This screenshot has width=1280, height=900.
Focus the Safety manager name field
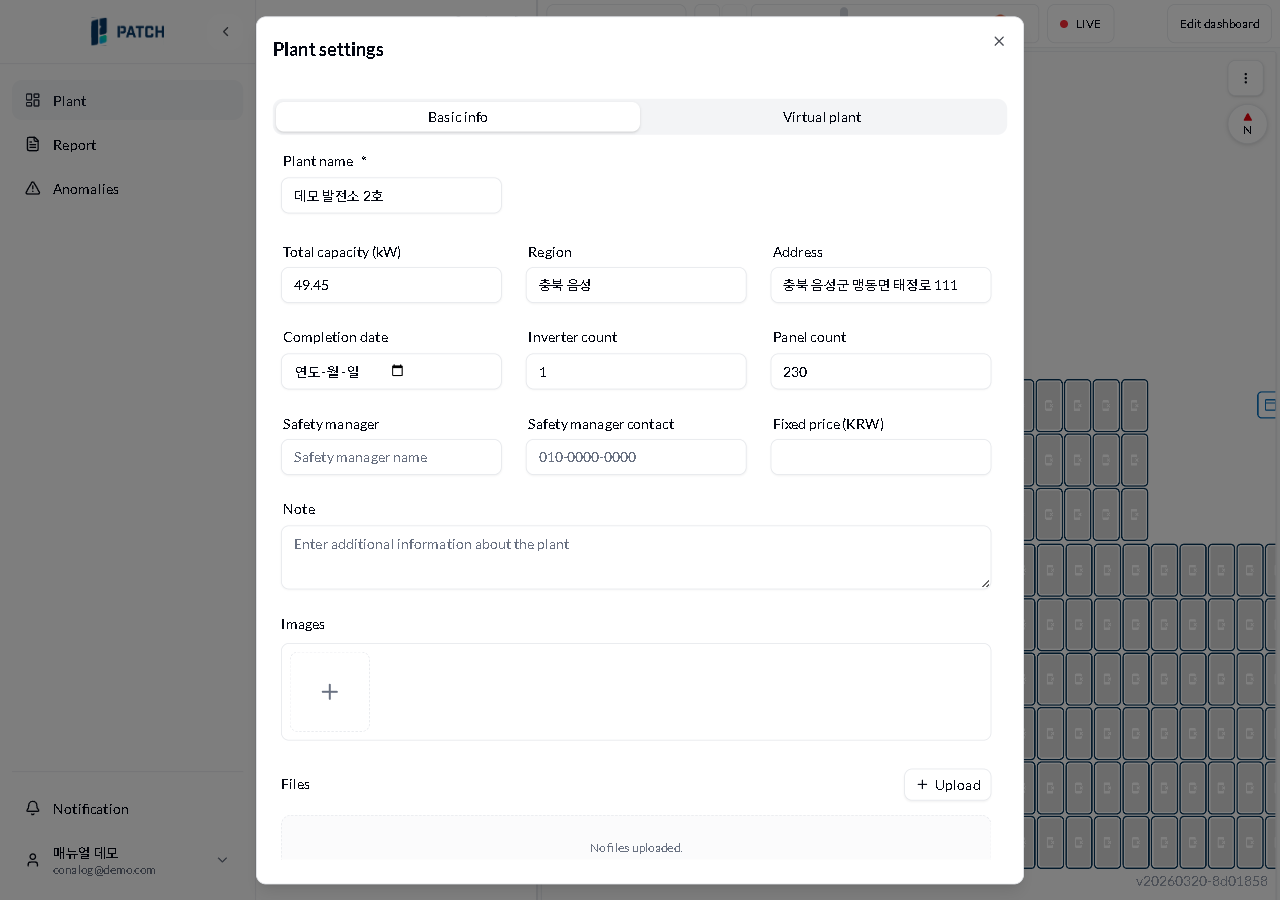coord(391,457)
